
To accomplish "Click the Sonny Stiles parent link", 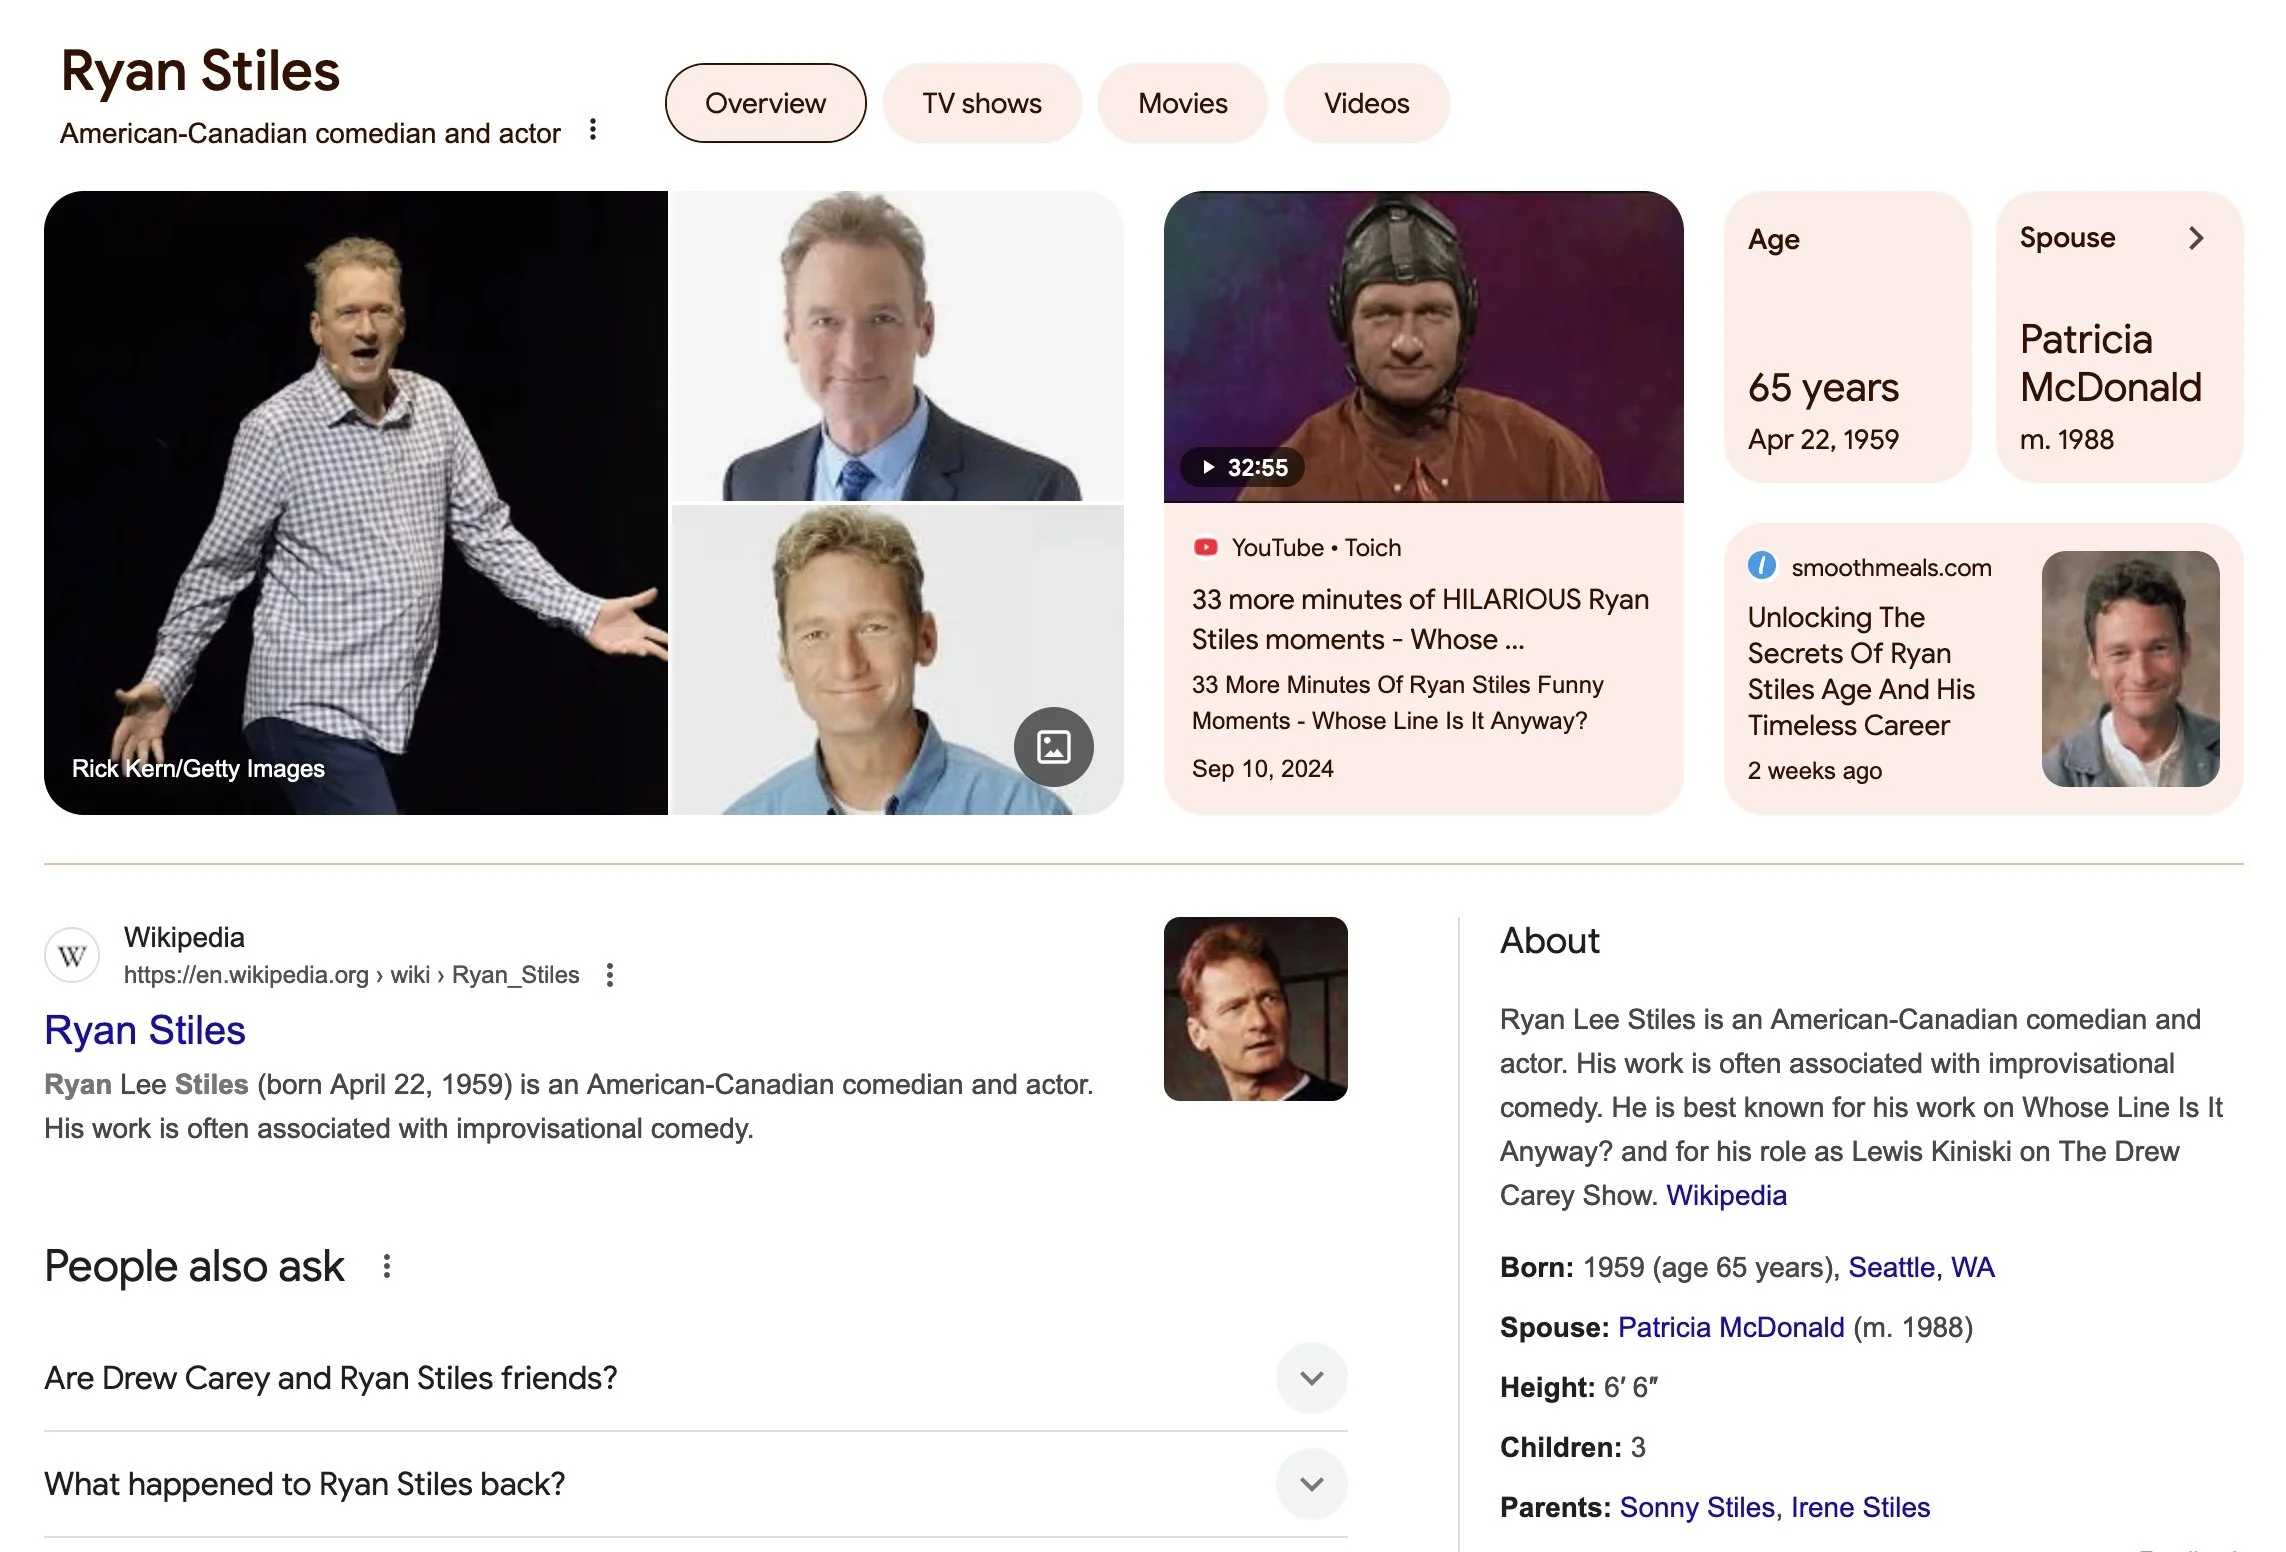I will [x=1696, y=1507].
